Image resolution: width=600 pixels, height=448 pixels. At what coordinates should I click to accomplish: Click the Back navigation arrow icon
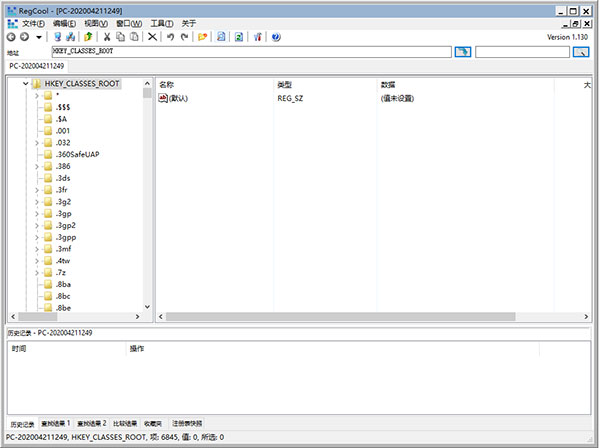point(11,37)
